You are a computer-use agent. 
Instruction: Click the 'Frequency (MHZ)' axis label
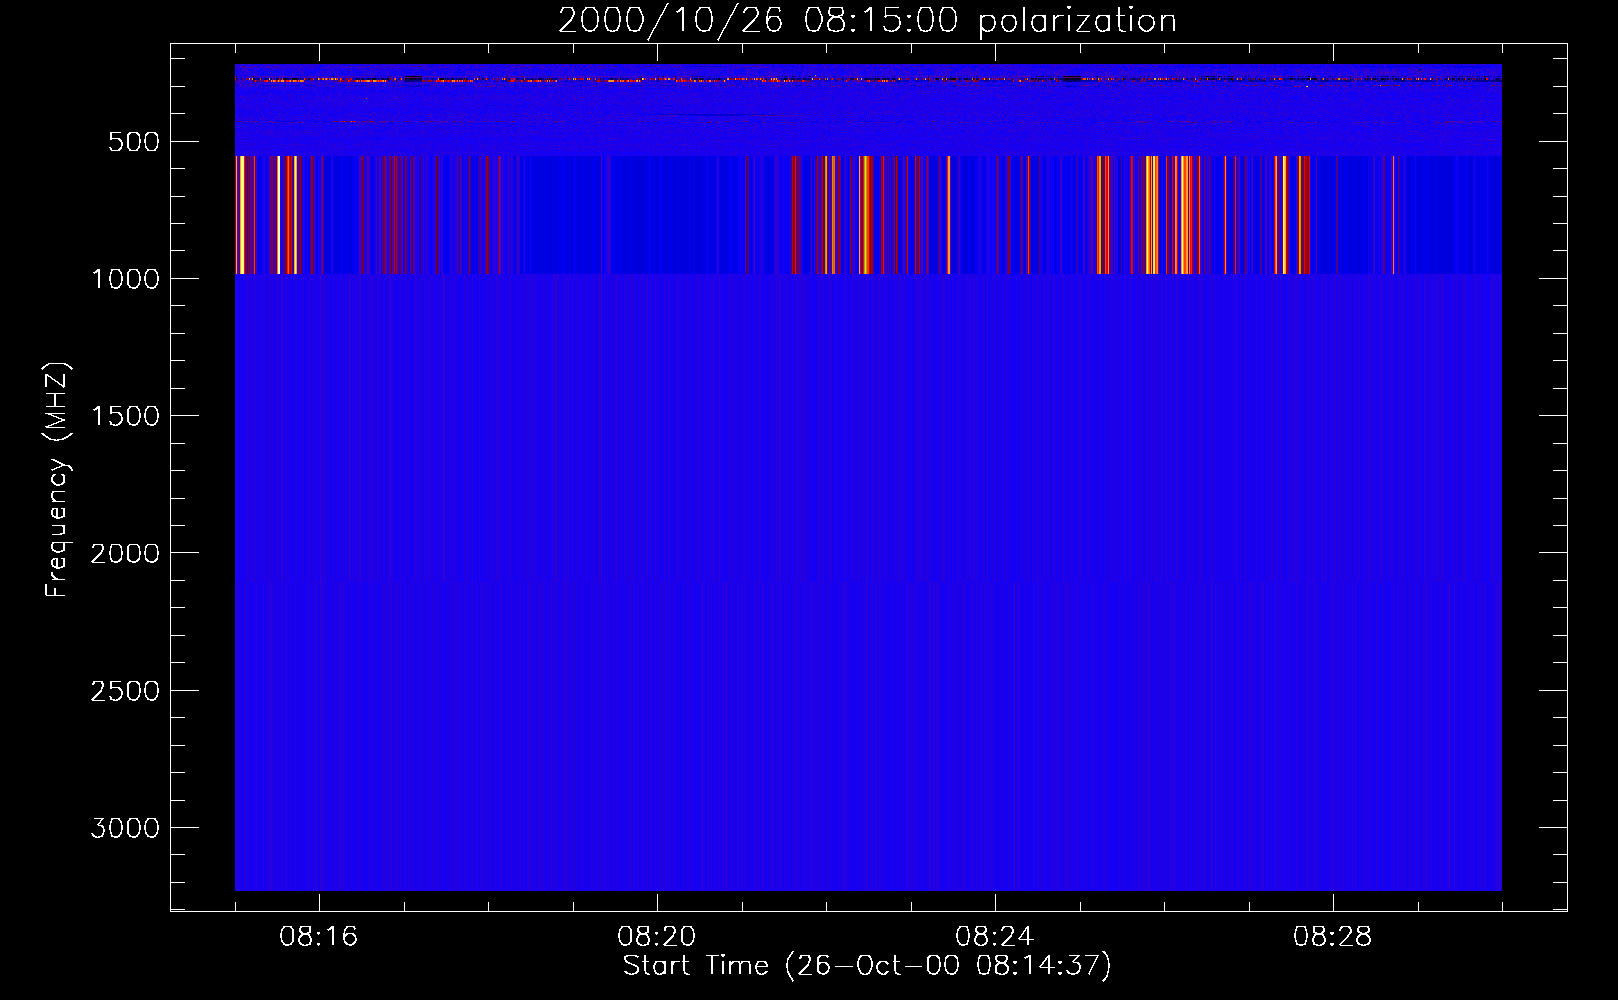58,480
